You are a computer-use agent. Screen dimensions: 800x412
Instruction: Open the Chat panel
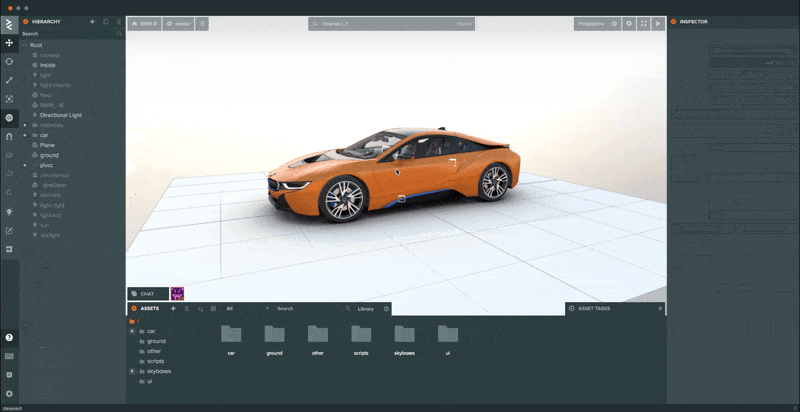tap(148, 294)
